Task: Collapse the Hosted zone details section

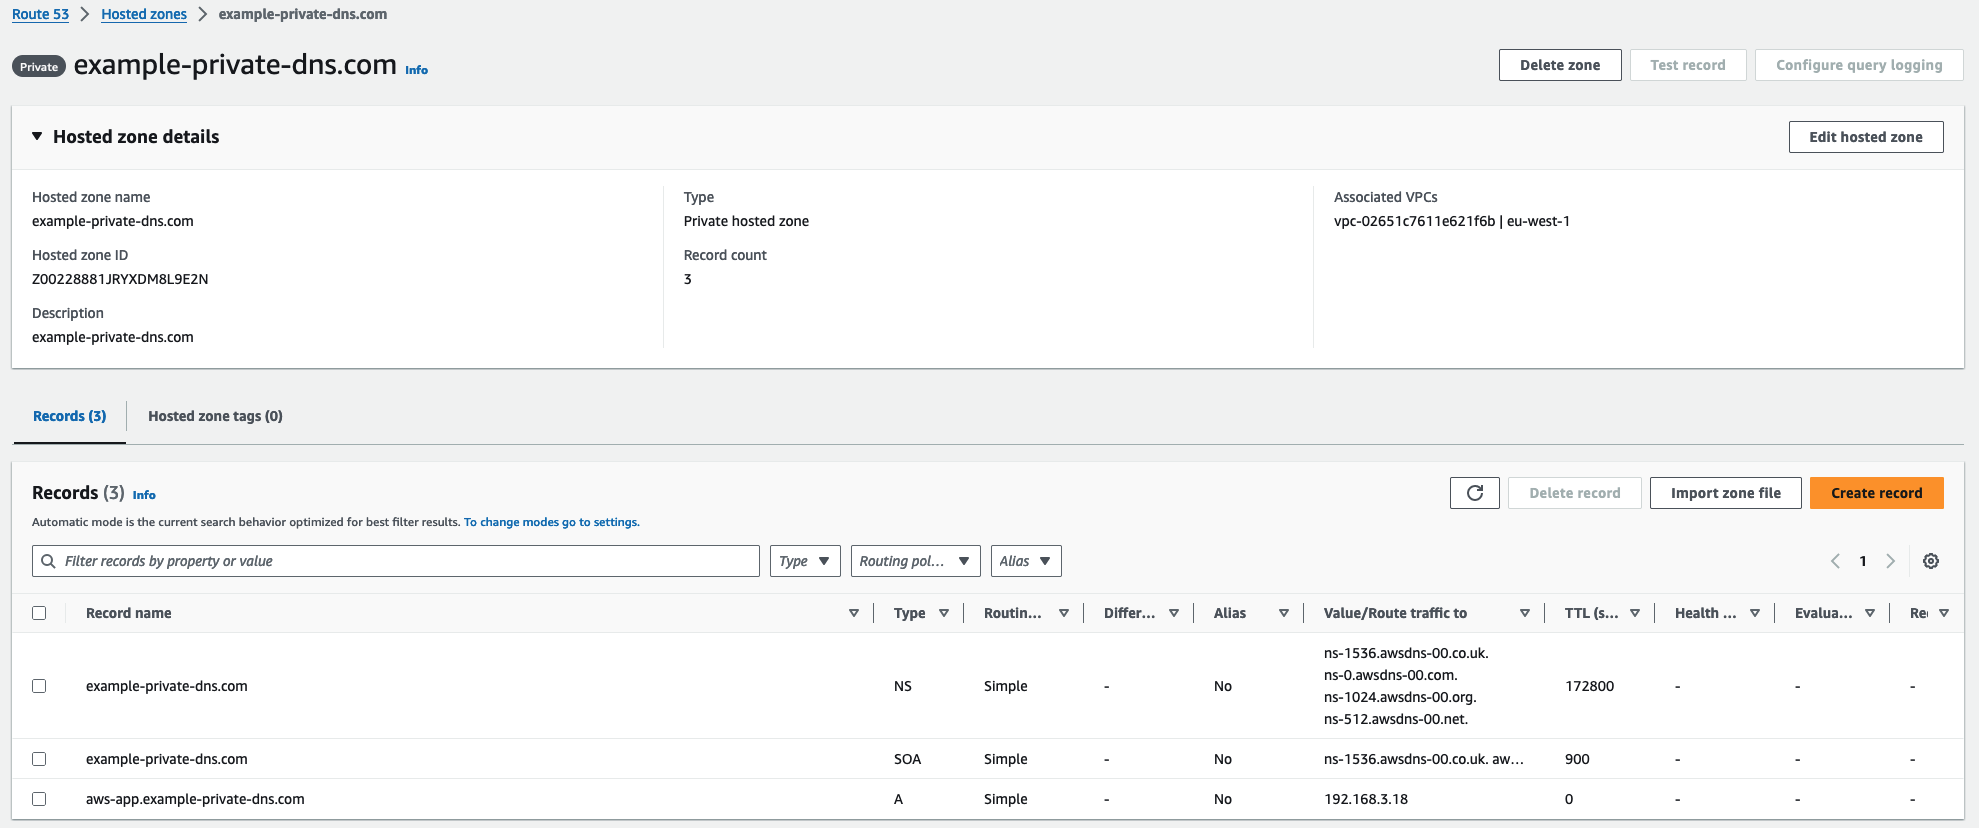Action: tap(37, 136)
